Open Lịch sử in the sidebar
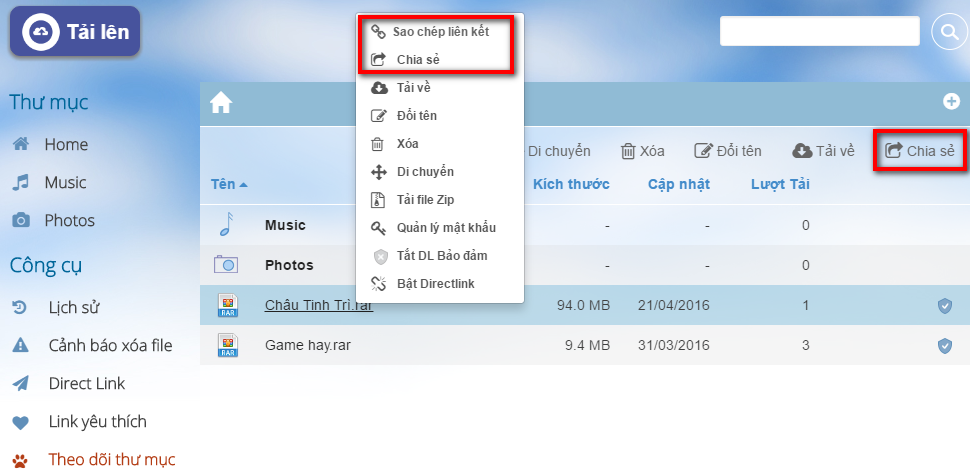970x474 pixels. tap(74, 308)
